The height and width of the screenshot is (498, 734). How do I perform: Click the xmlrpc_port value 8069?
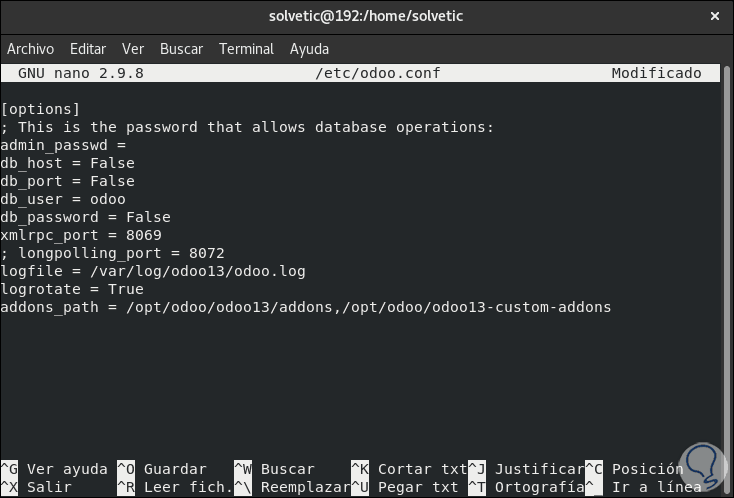click(143, 235)
